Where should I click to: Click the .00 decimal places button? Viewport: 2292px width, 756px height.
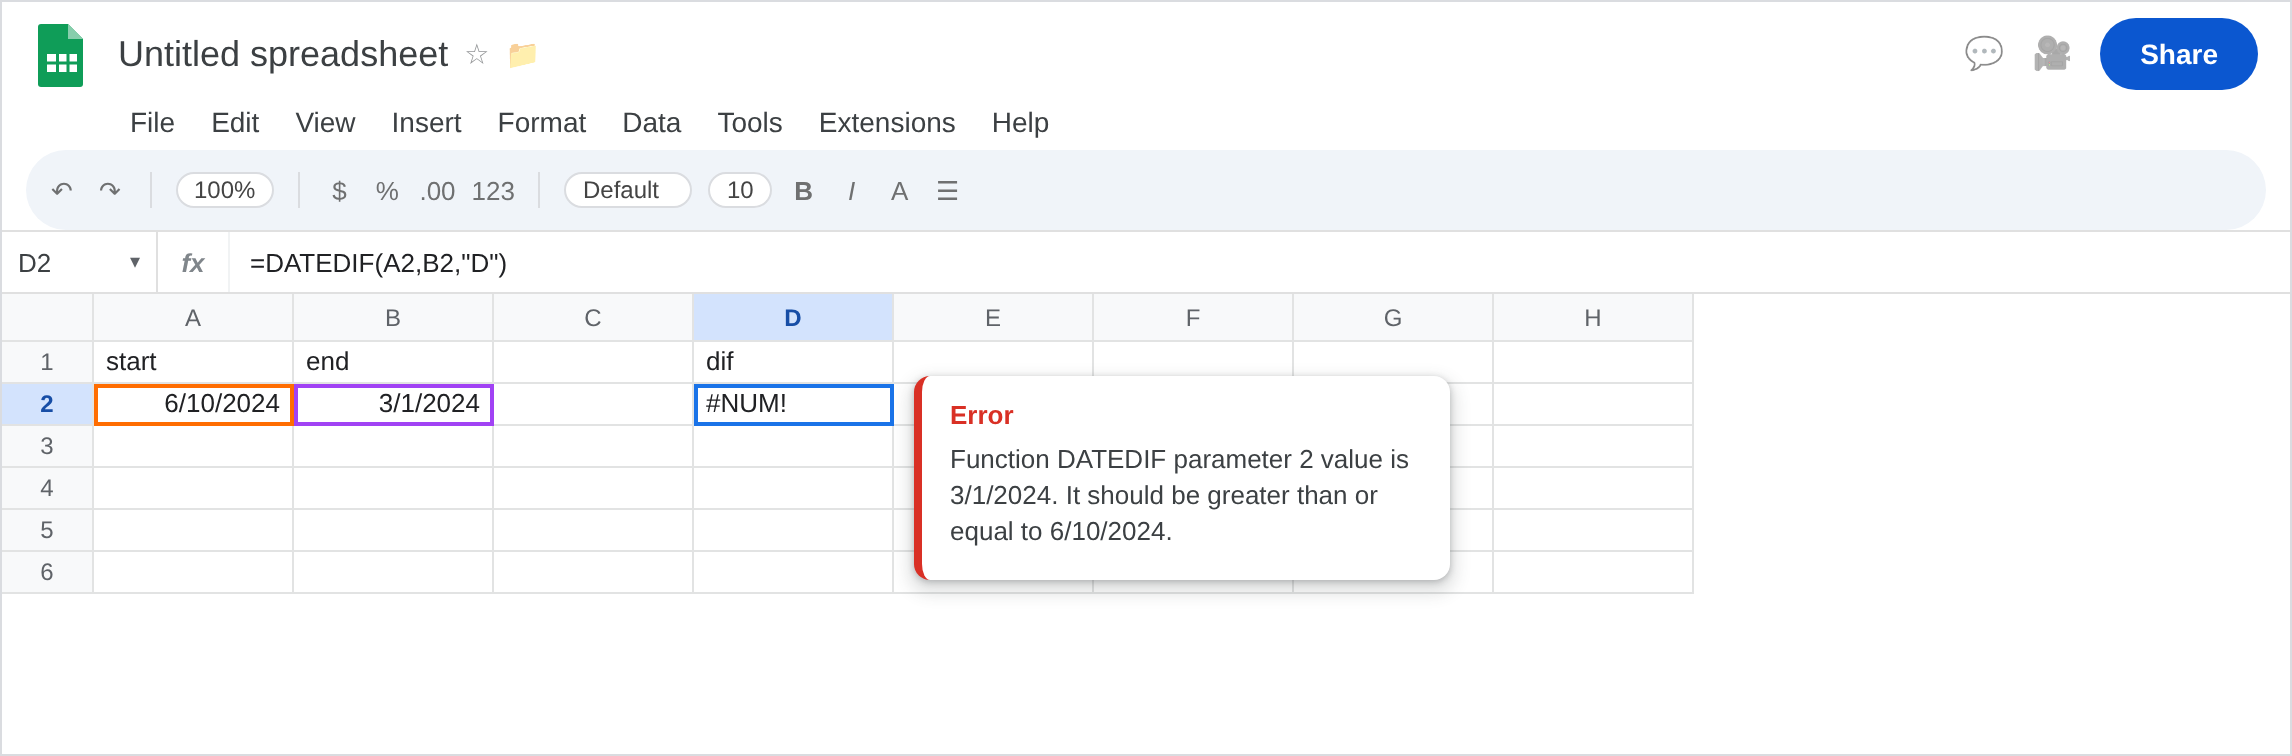pos(438,191)
